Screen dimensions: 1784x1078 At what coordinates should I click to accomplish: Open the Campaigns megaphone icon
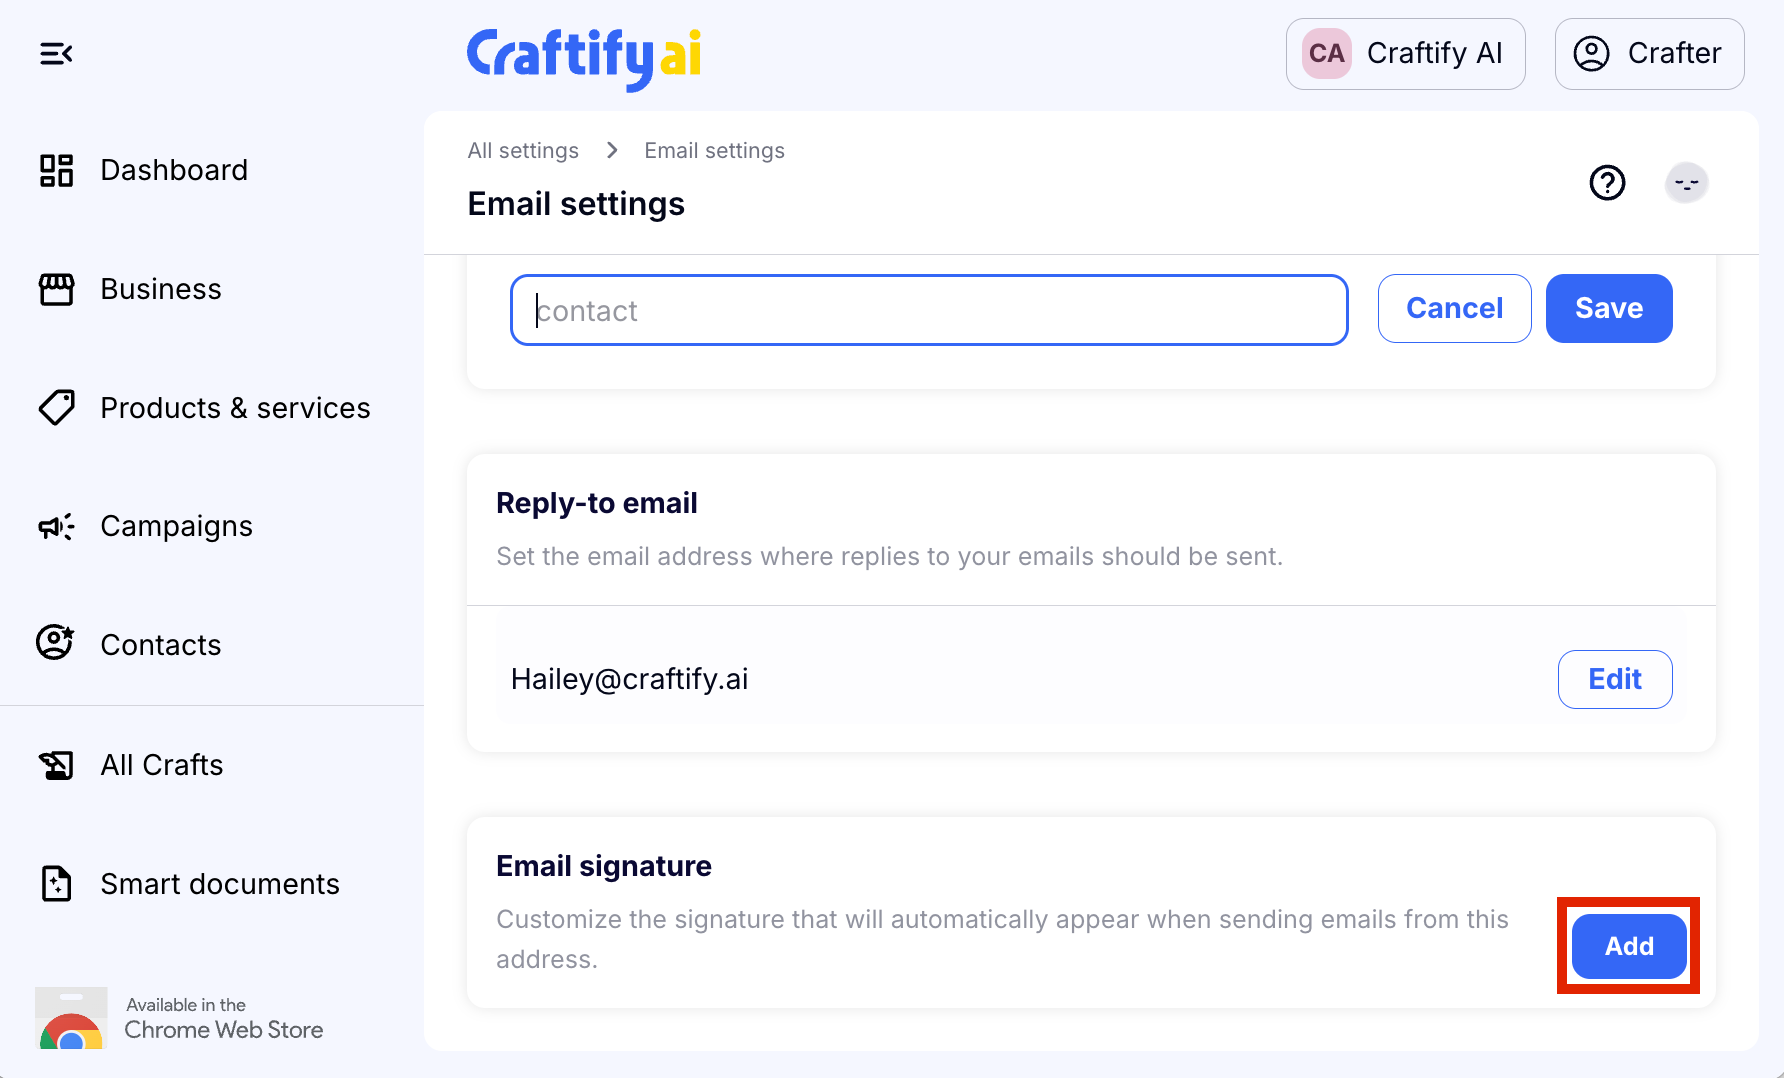[x=56, y=526]
